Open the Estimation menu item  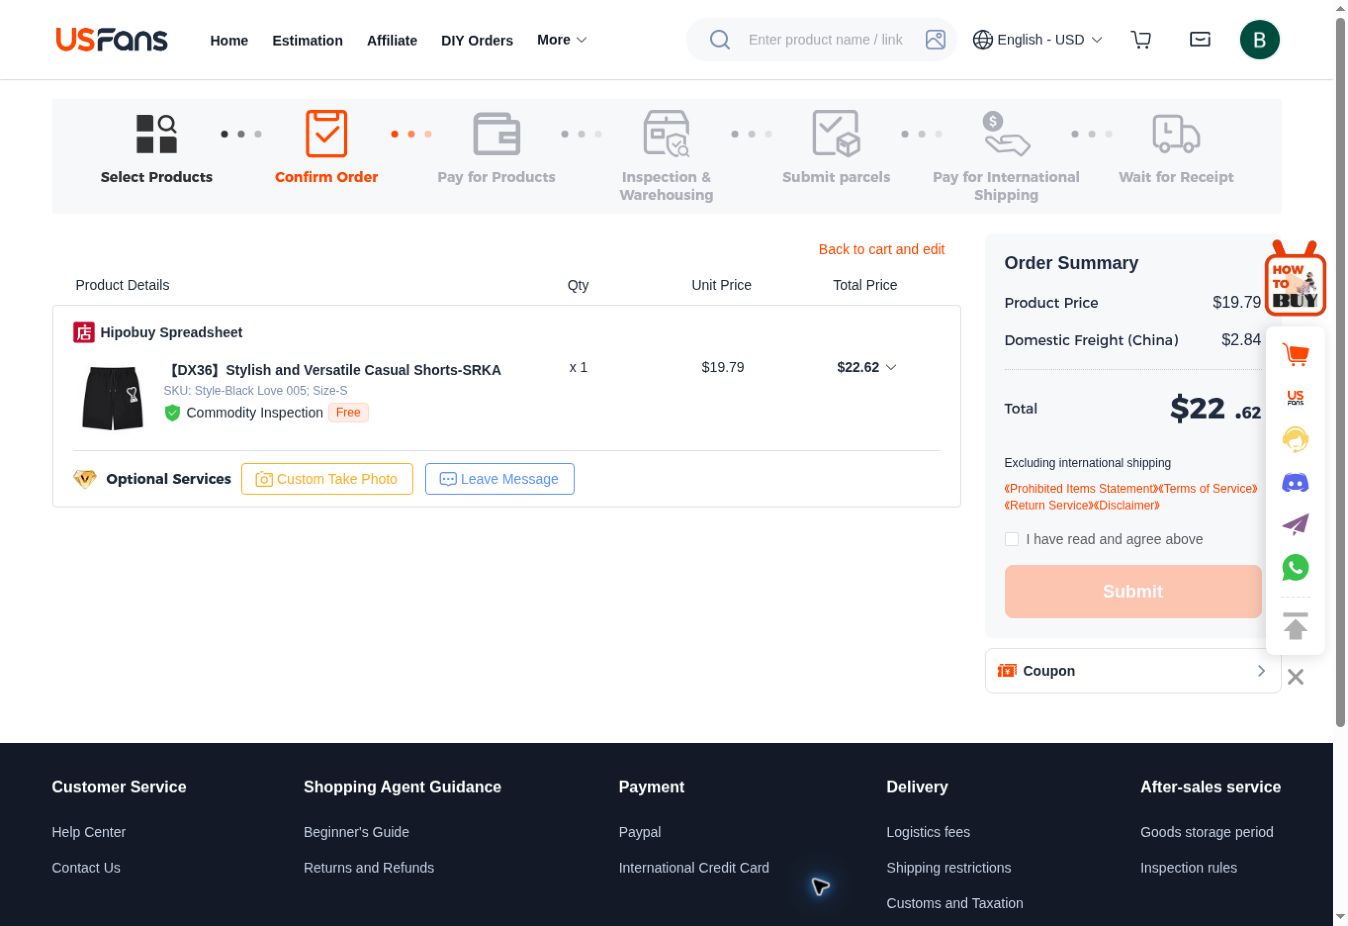(x=308, y=41)
